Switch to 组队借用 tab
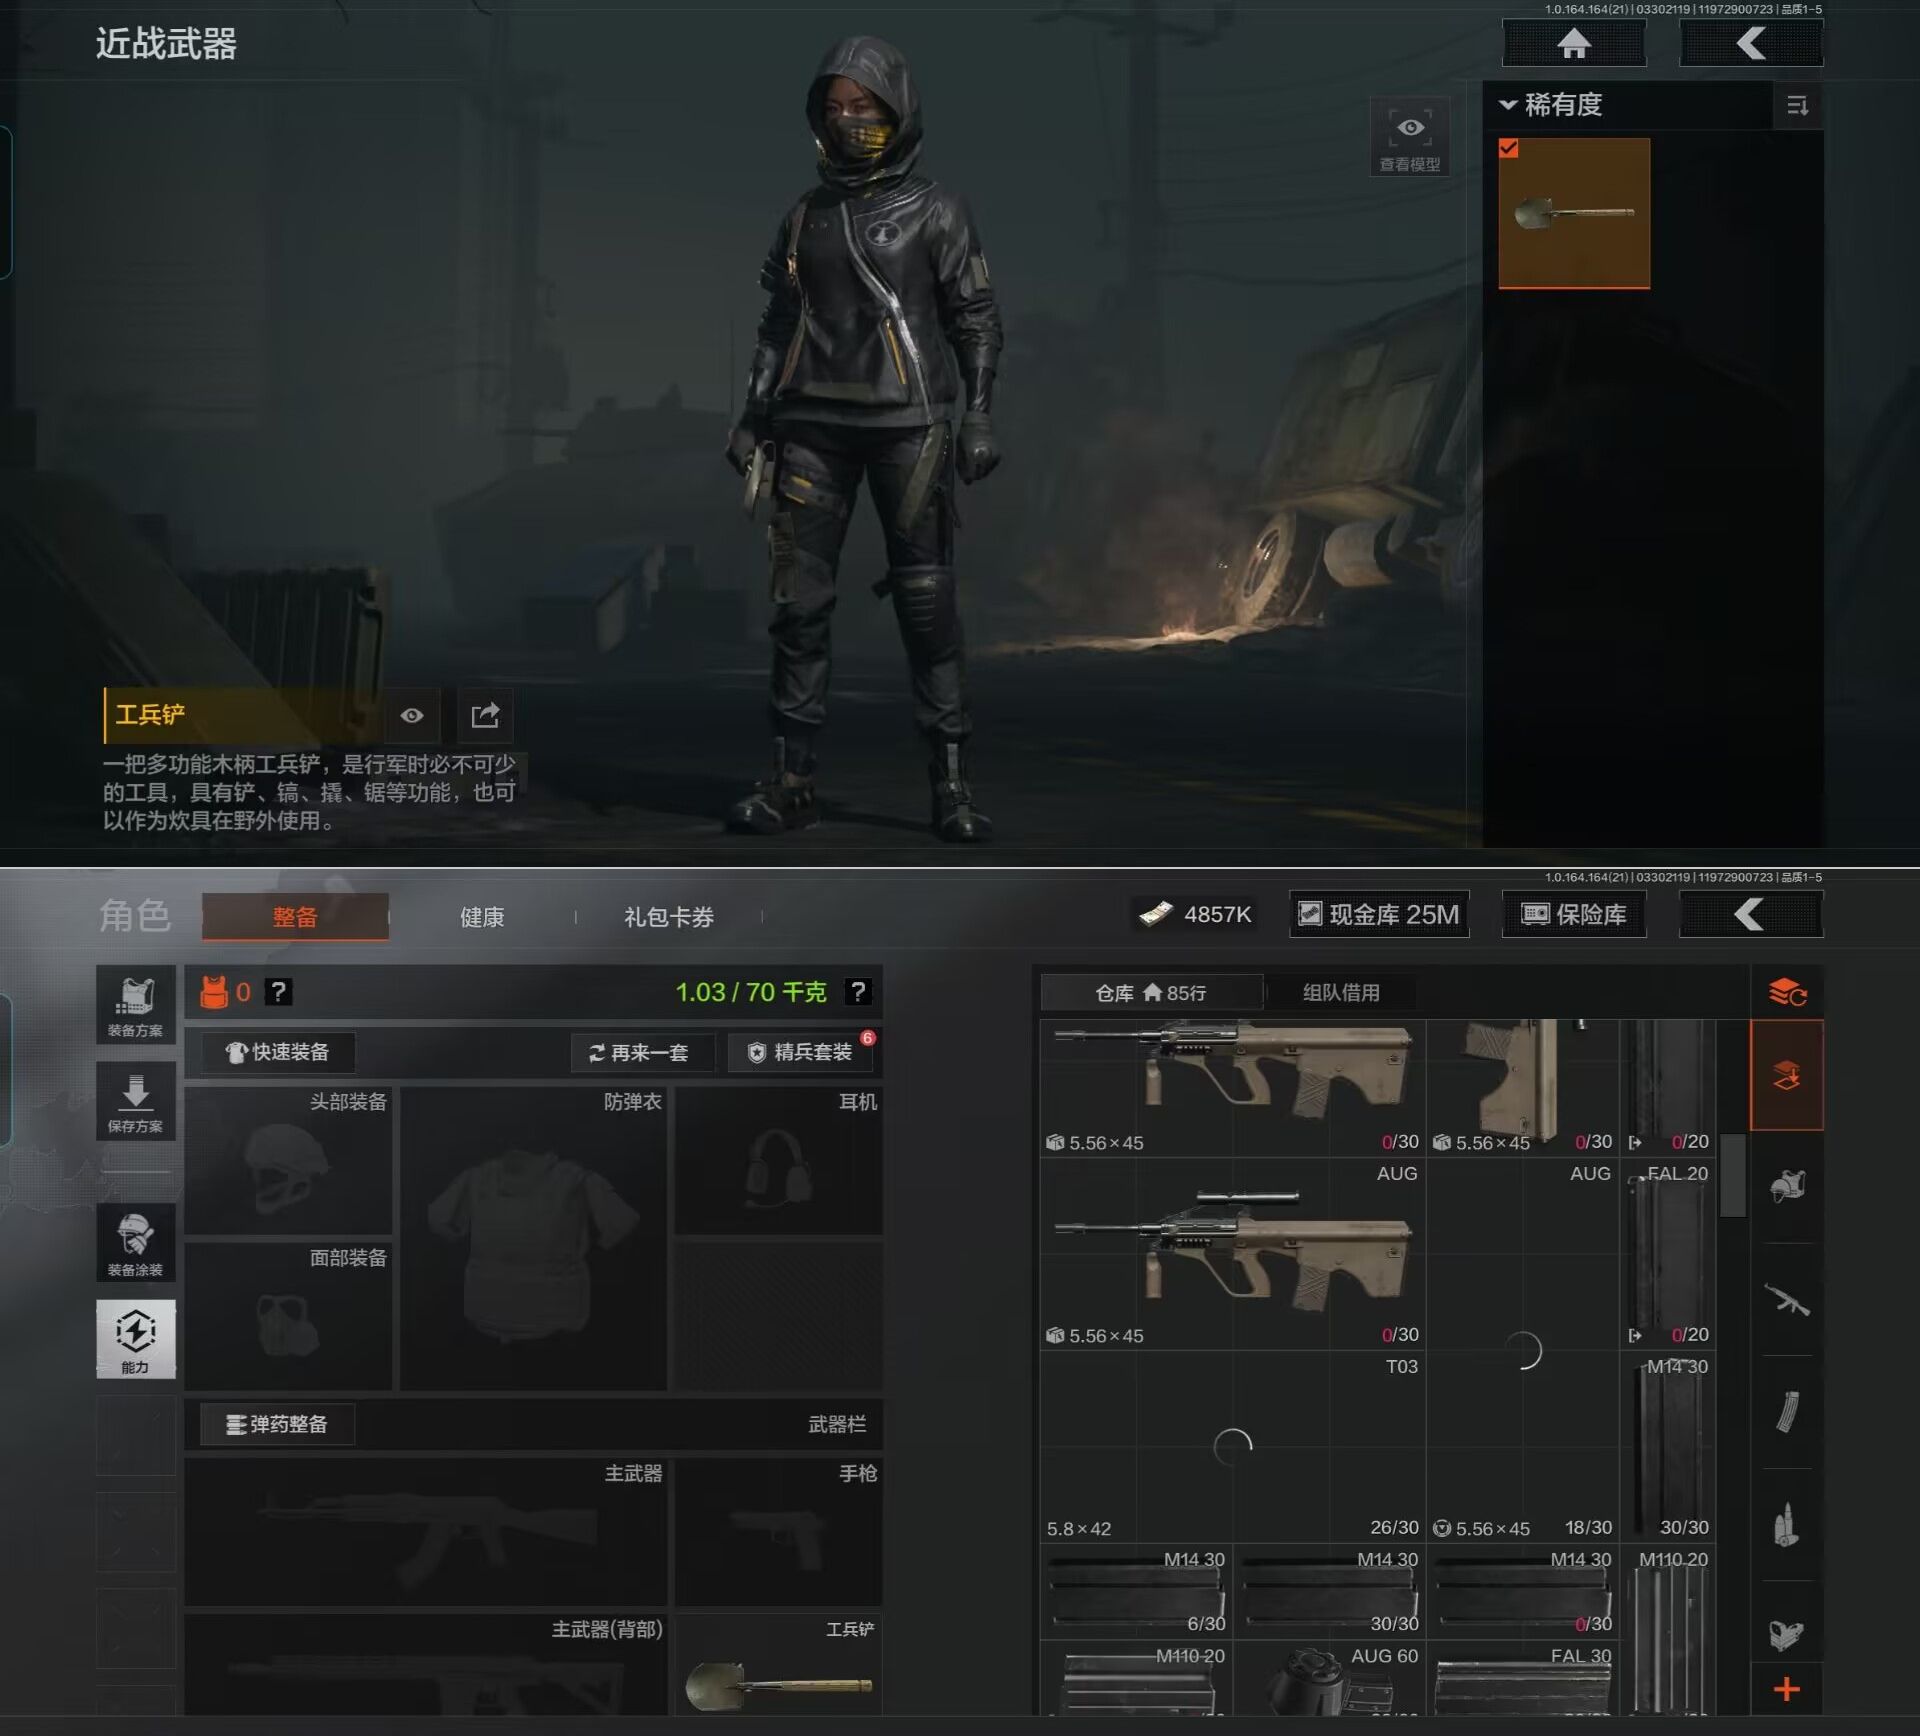Viewport: 1920px width, 1736px height. point(1340,992)
